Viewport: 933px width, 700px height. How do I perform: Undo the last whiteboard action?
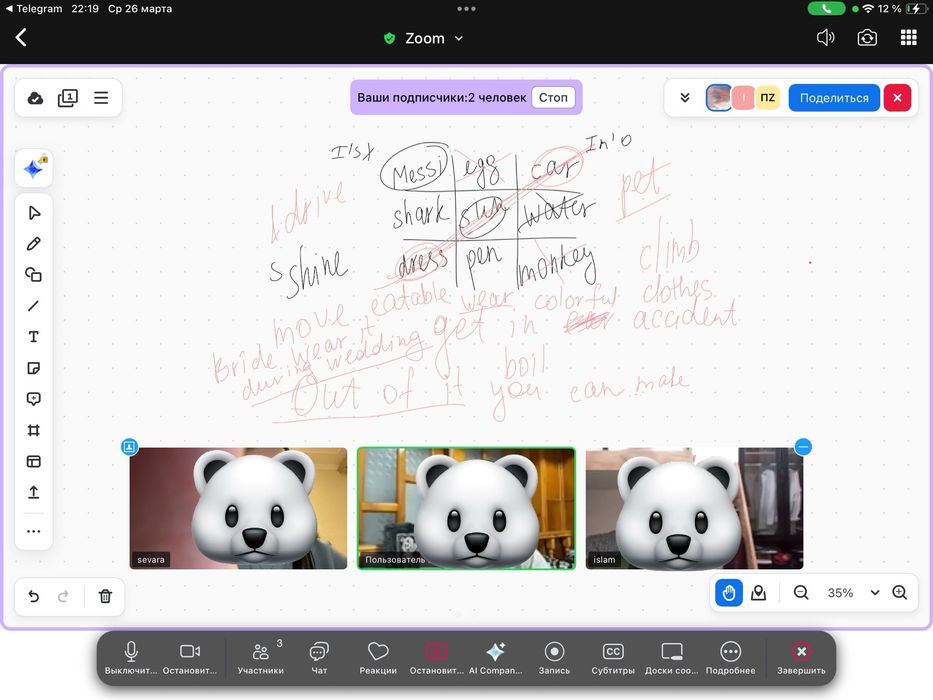coord(34,596)
